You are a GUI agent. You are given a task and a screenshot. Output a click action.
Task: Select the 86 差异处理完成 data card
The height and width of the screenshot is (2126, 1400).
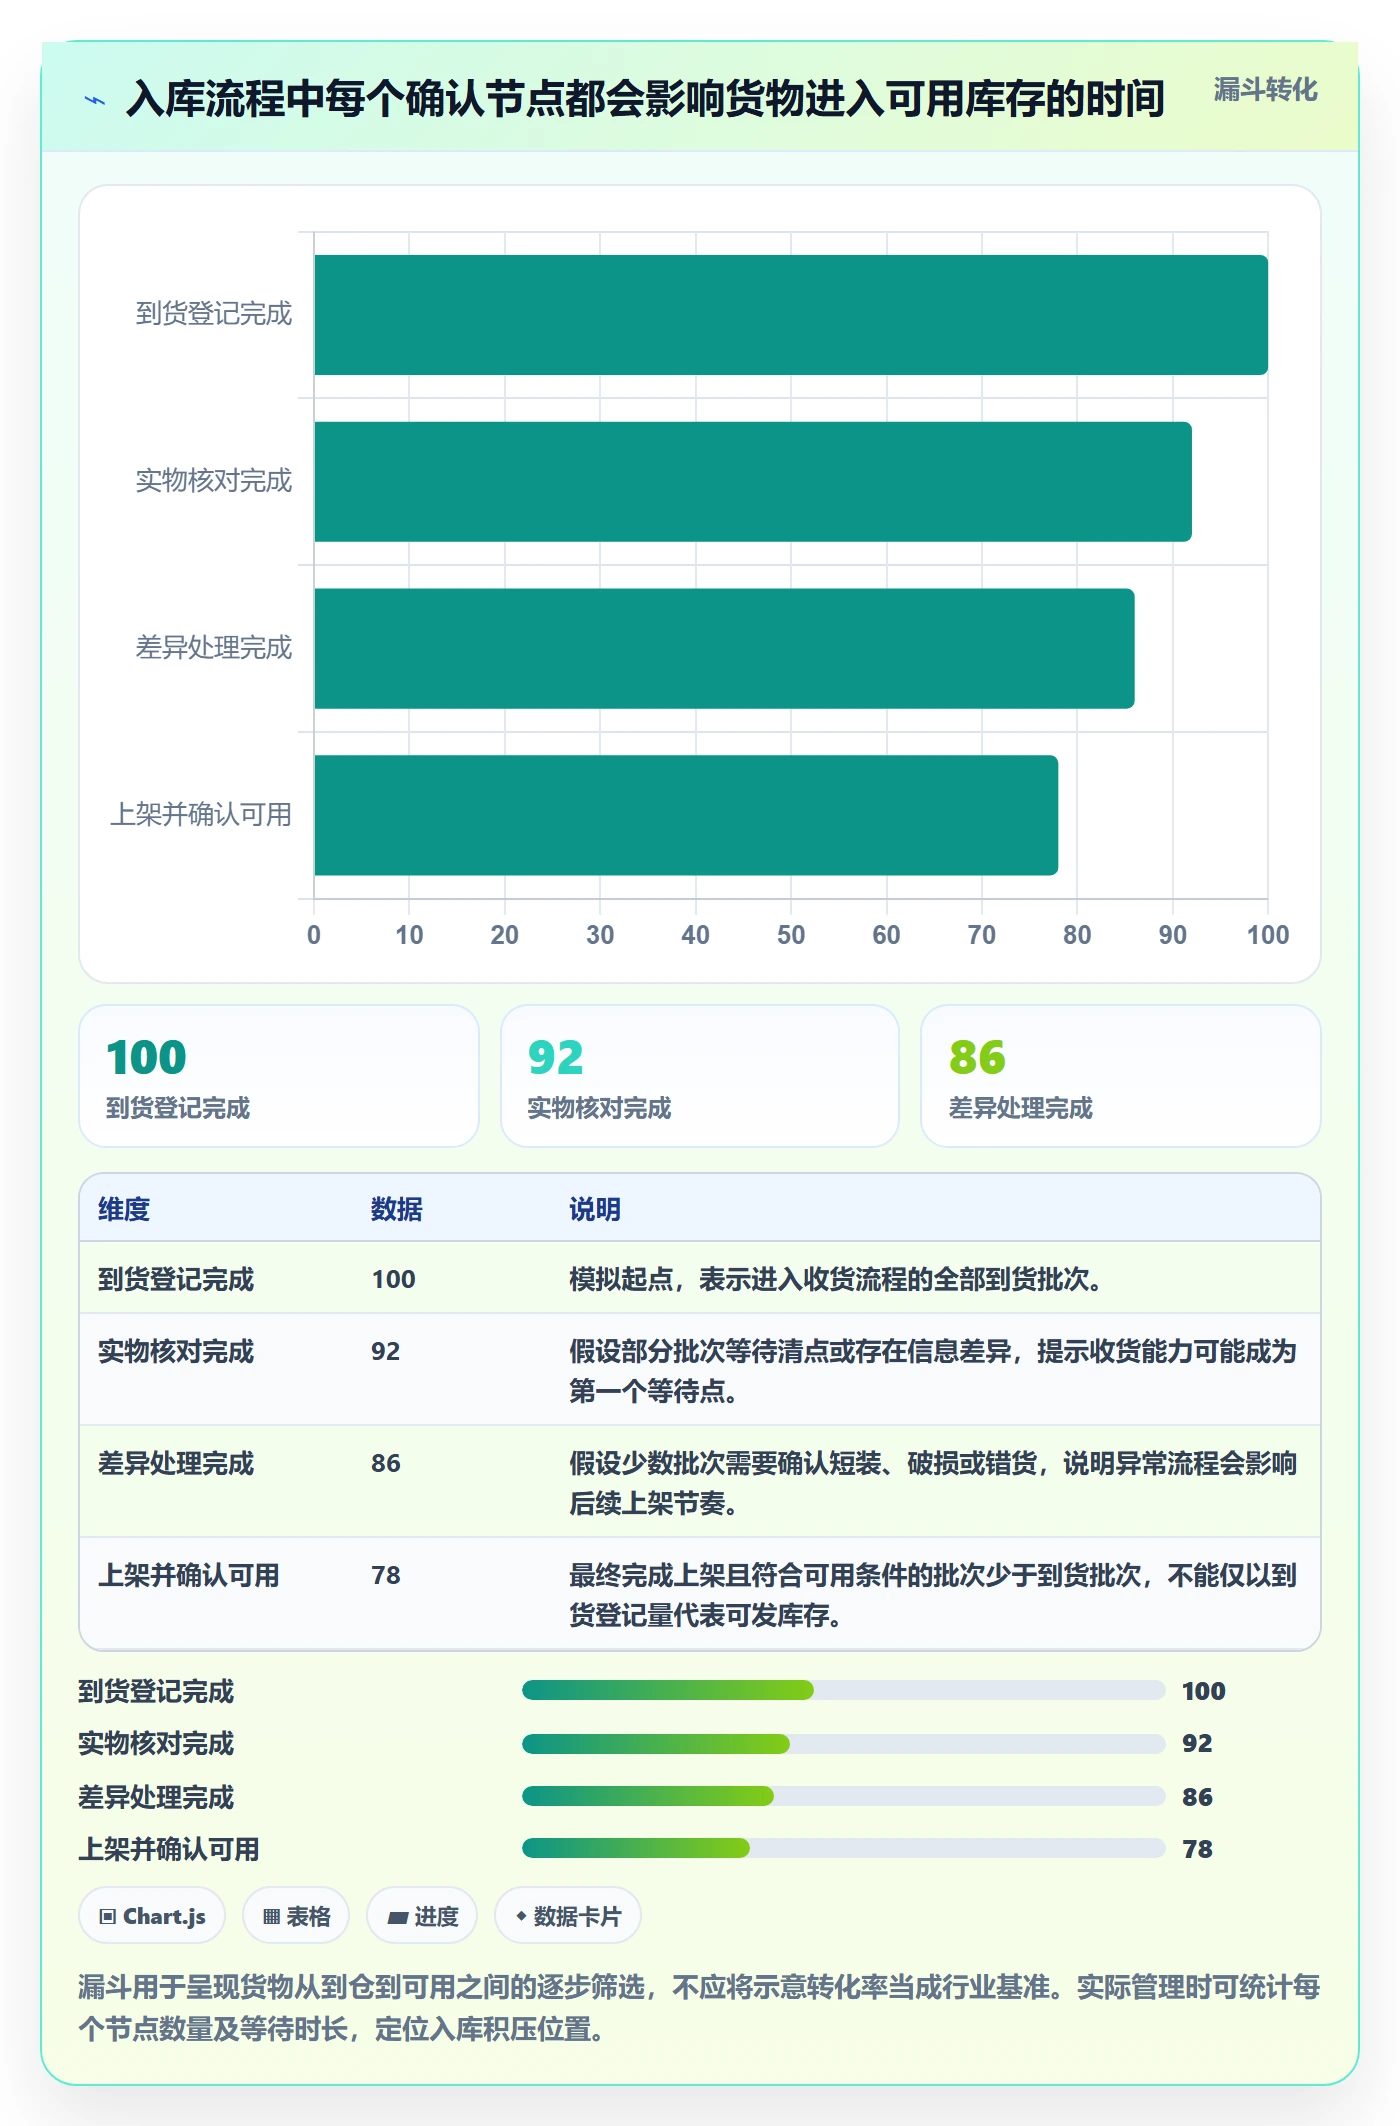[x=1121, y=1076]
